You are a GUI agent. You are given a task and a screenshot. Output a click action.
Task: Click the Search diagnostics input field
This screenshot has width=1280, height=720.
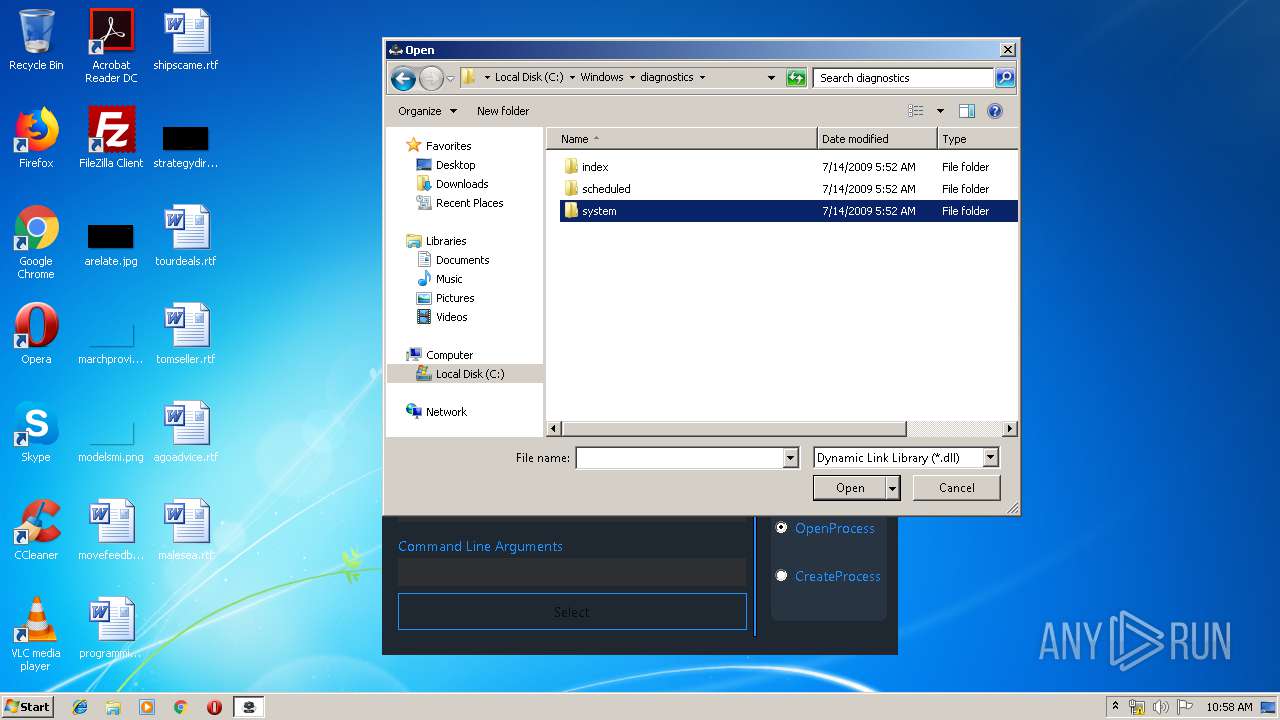[904, 78]
